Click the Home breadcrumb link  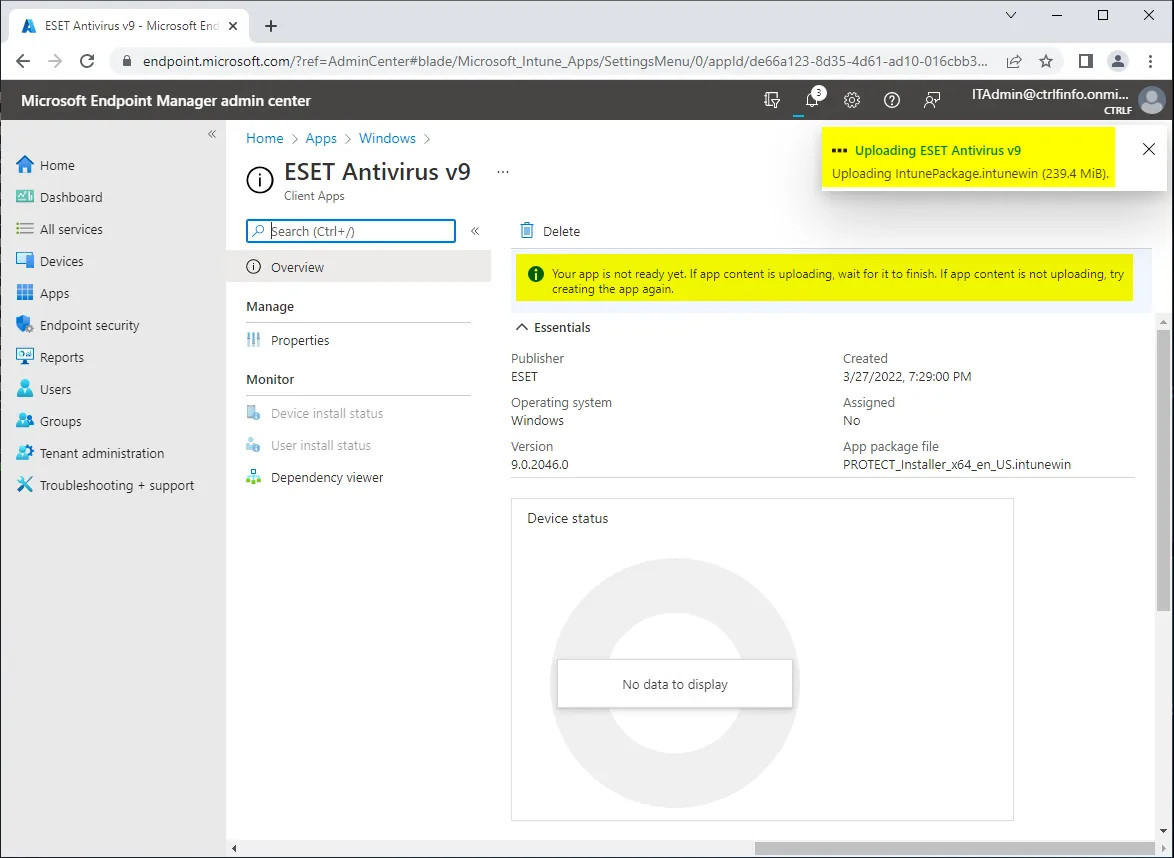pyautogui.click(x=265, y=139)
